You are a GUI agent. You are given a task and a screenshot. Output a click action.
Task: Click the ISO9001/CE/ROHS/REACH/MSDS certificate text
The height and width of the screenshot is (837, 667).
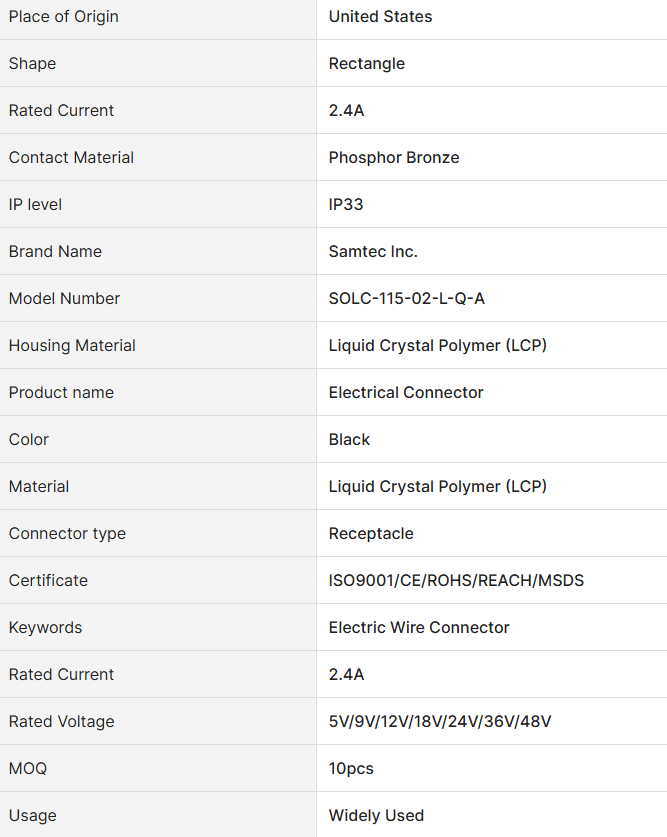[x=456, y=580]
